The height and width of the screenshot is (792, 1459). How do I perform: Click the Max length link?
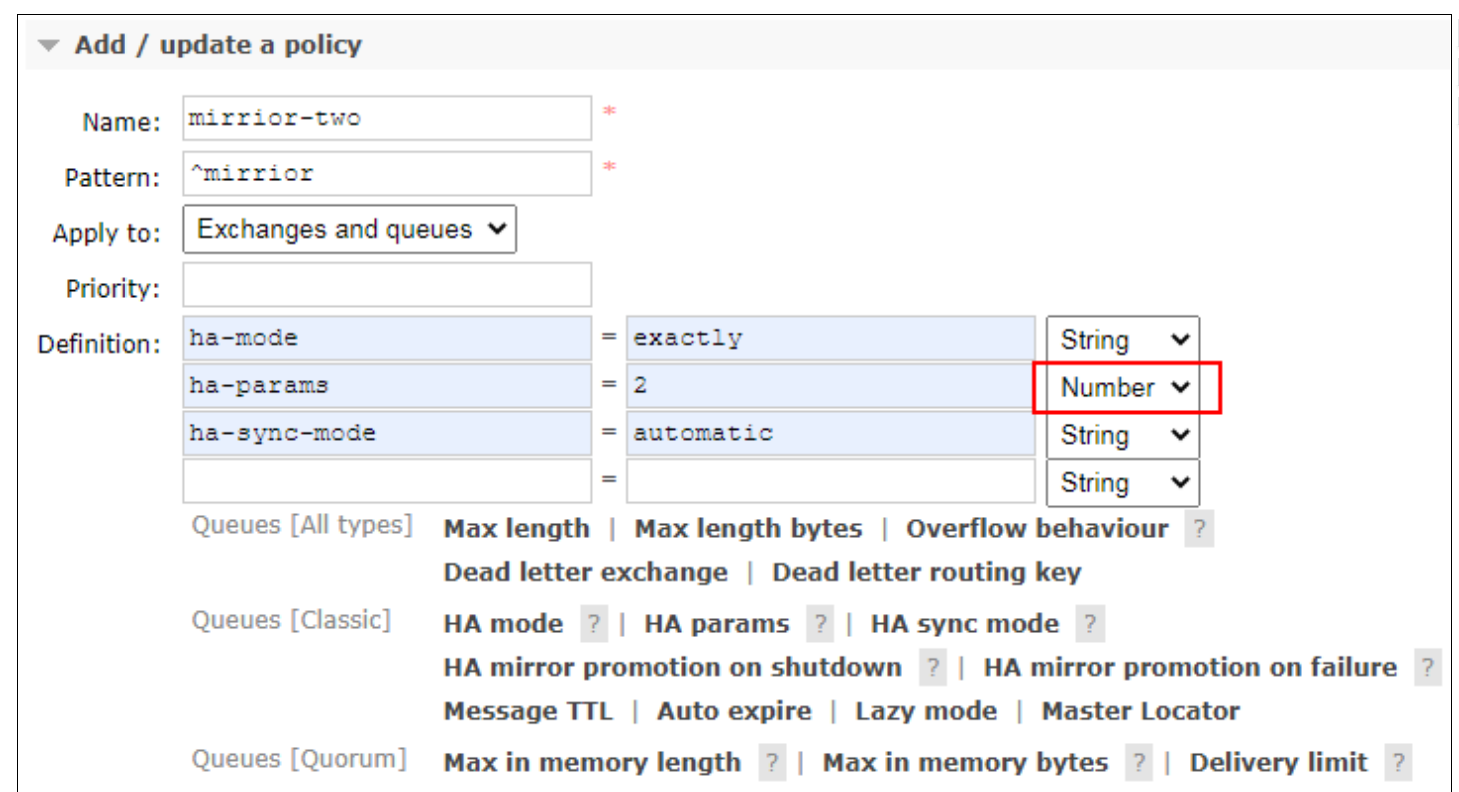(517, 529)
